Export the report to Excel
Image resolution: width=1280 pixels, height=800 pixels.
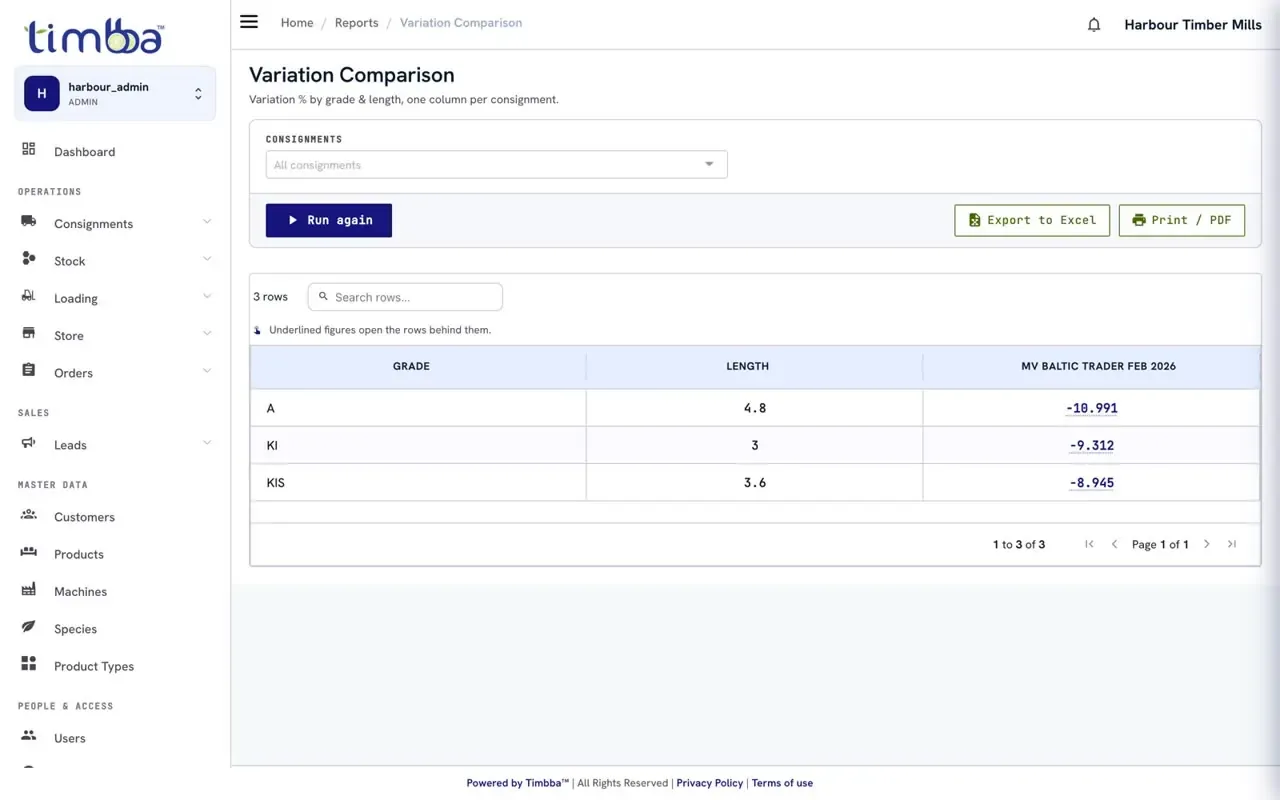pos(1032,220)
